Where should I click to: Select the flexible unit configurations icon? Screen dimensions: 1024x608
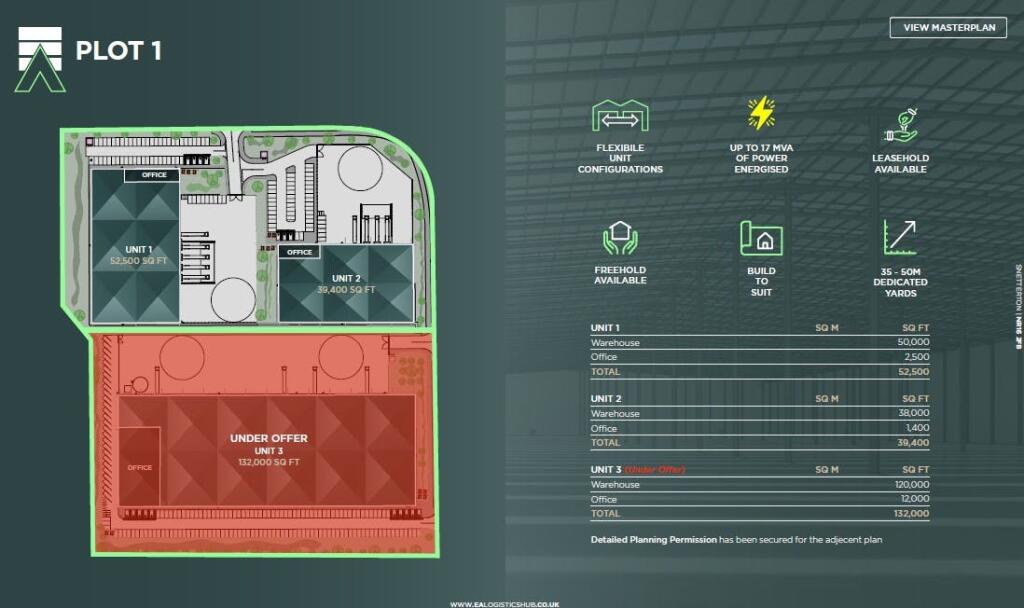coord(620,117)
